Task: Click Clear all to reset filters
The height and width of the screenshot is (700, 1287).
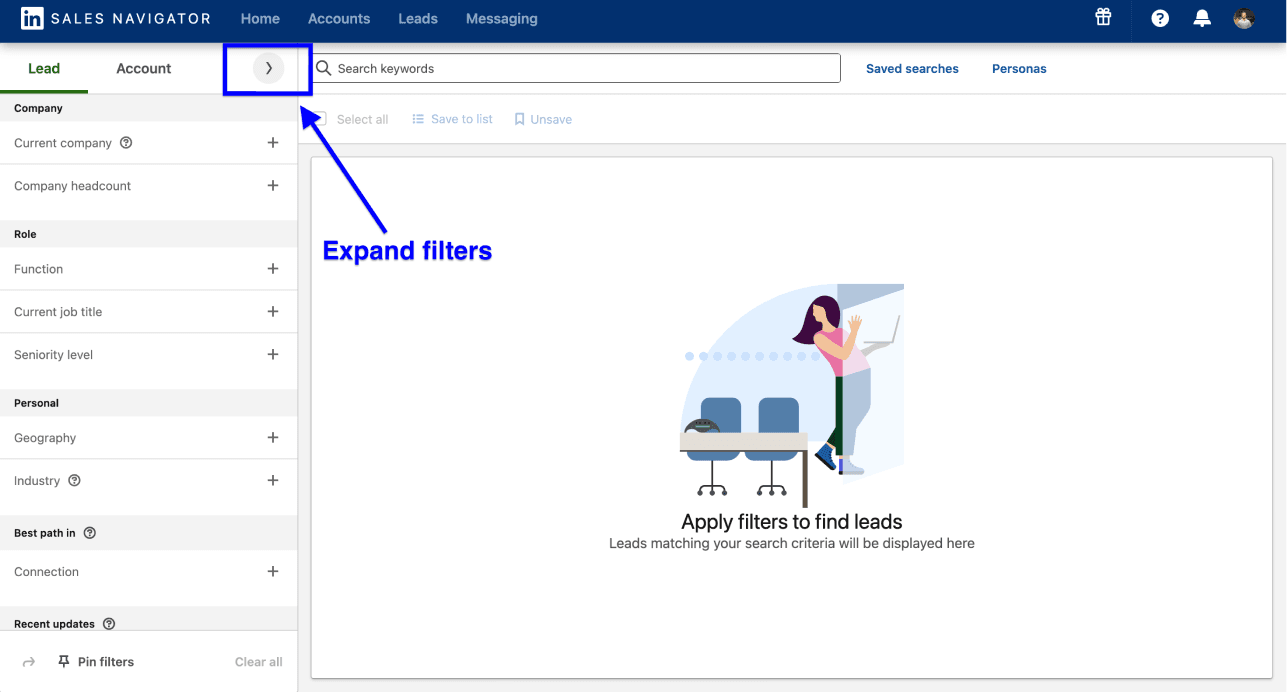Action: (258, 661)
